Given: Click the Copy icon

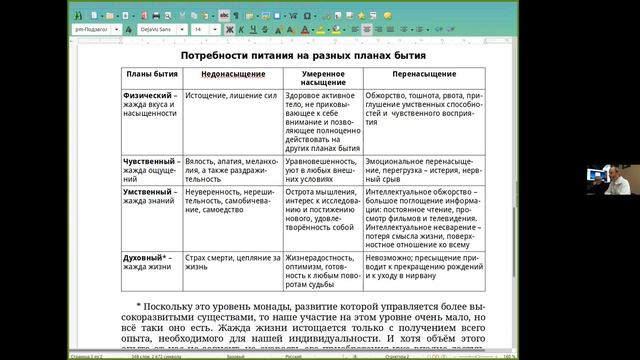Looking at the screenshot, I should [x=194, y=16].
